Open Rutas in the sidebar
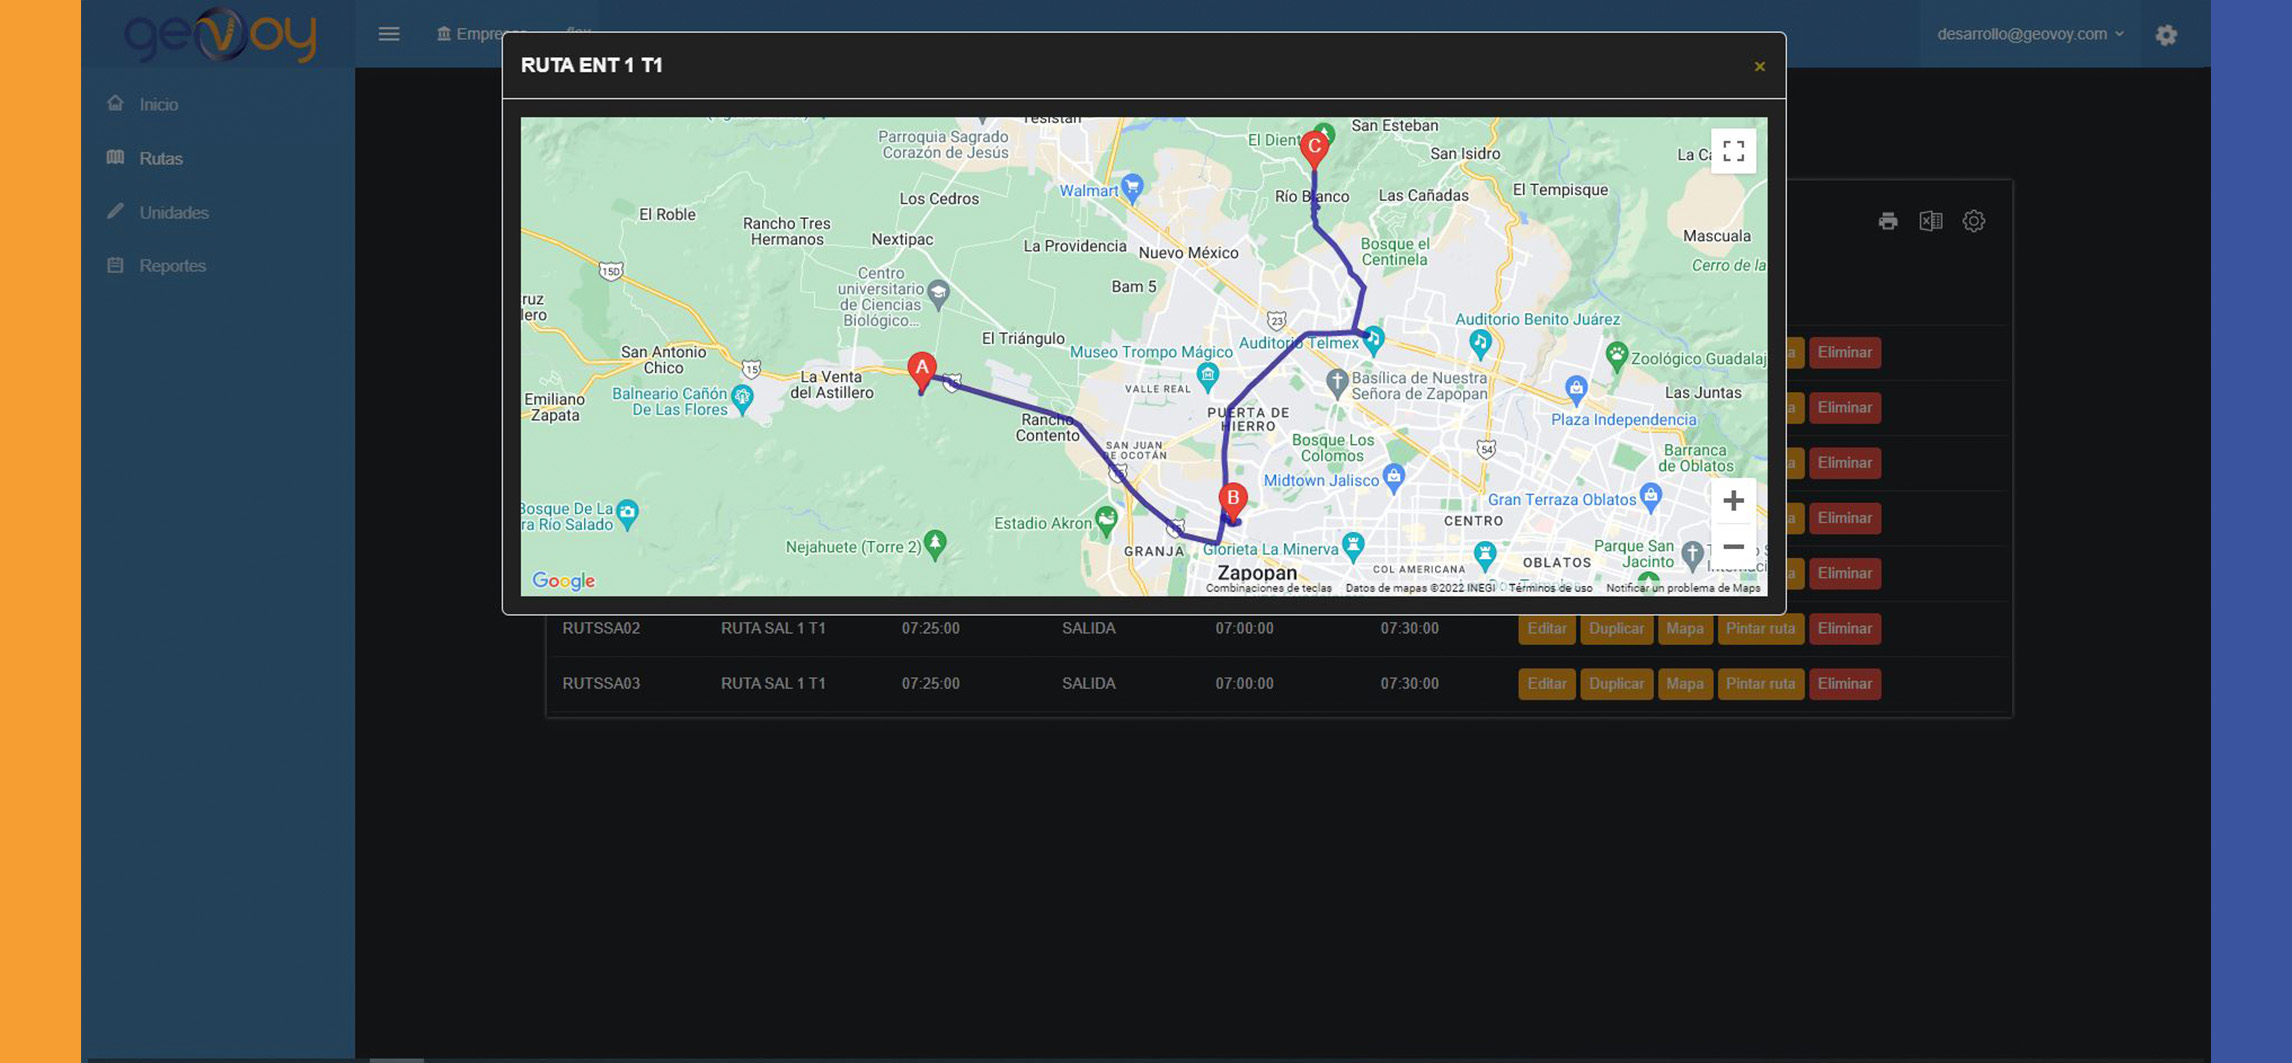Image resolution: width=2292 pixels, height=1063 pixels. point(161,158)
